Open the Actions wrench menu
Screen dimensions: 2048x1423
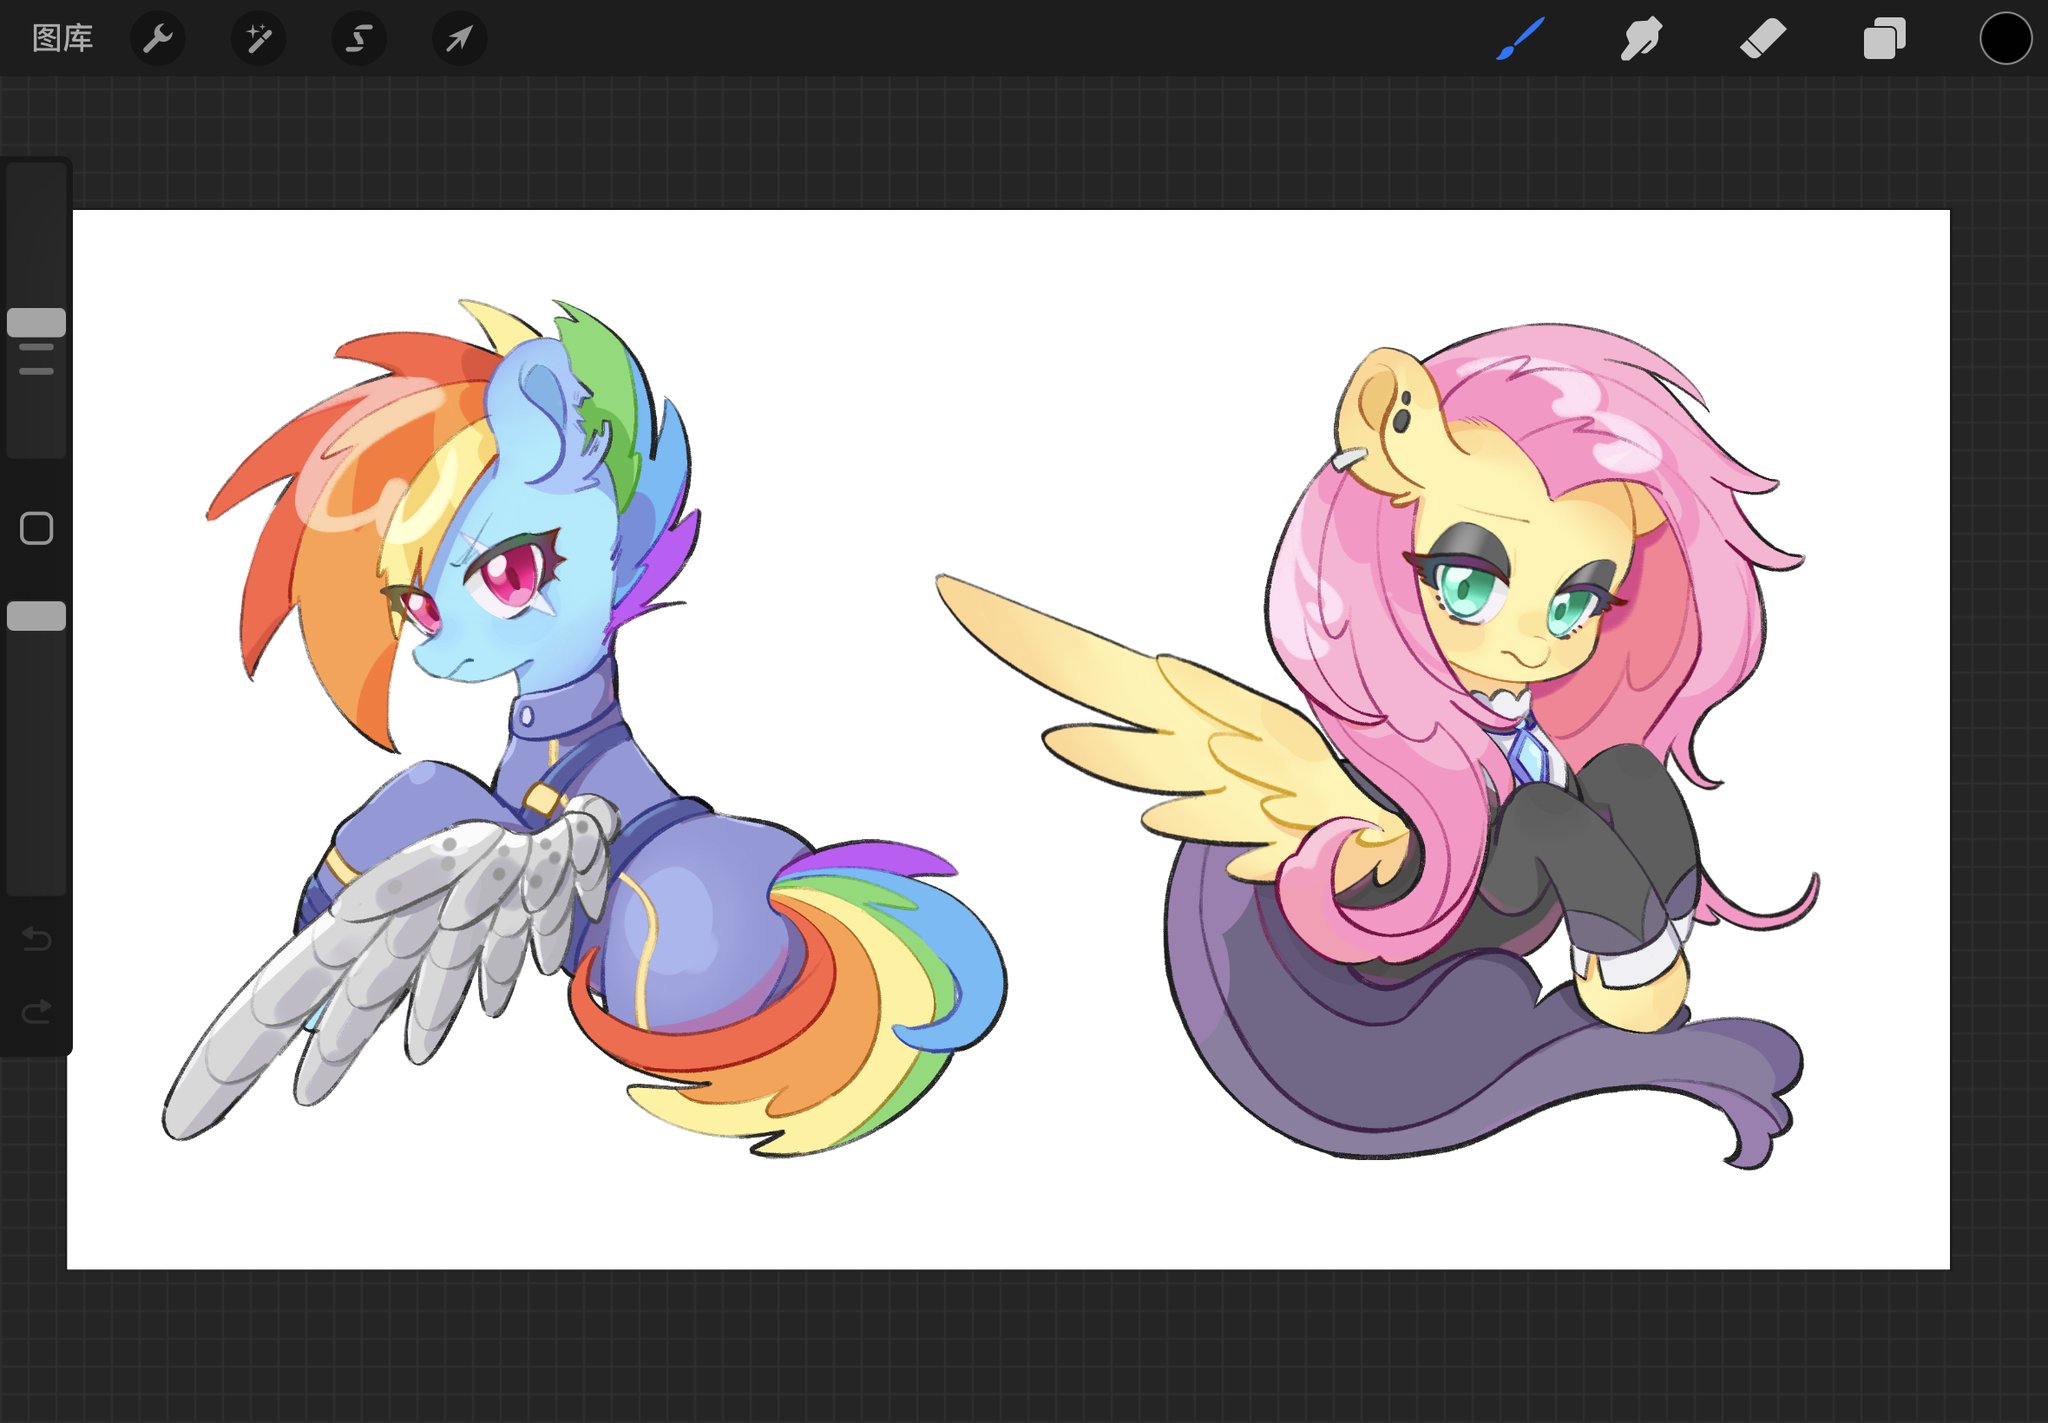click(x=158, y=39)
